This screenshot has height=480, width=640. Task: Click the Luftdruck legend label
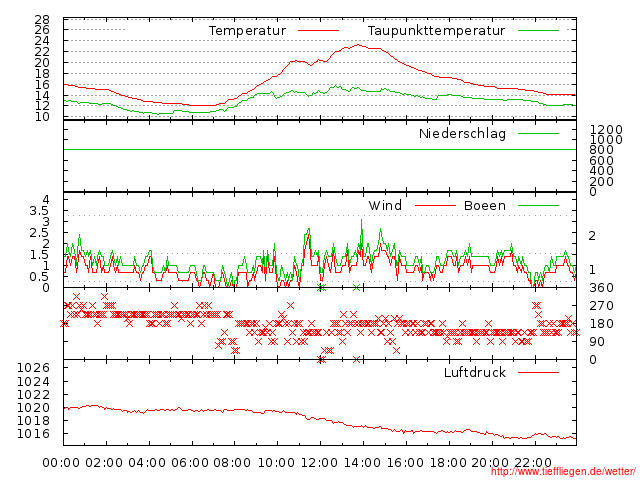click(x=475, y=372)
